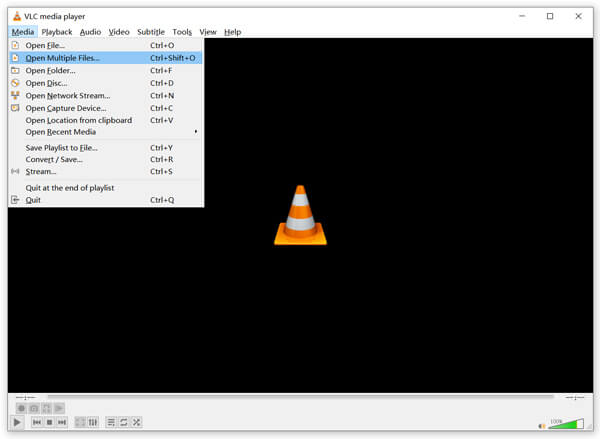Choose Open Location from clipboard
Screen dimensions: 600x439
[105, 120]
